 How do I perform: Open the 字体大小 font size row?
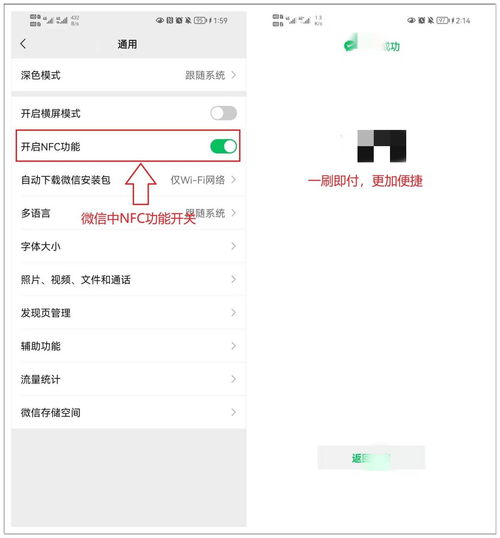point(129,246)
